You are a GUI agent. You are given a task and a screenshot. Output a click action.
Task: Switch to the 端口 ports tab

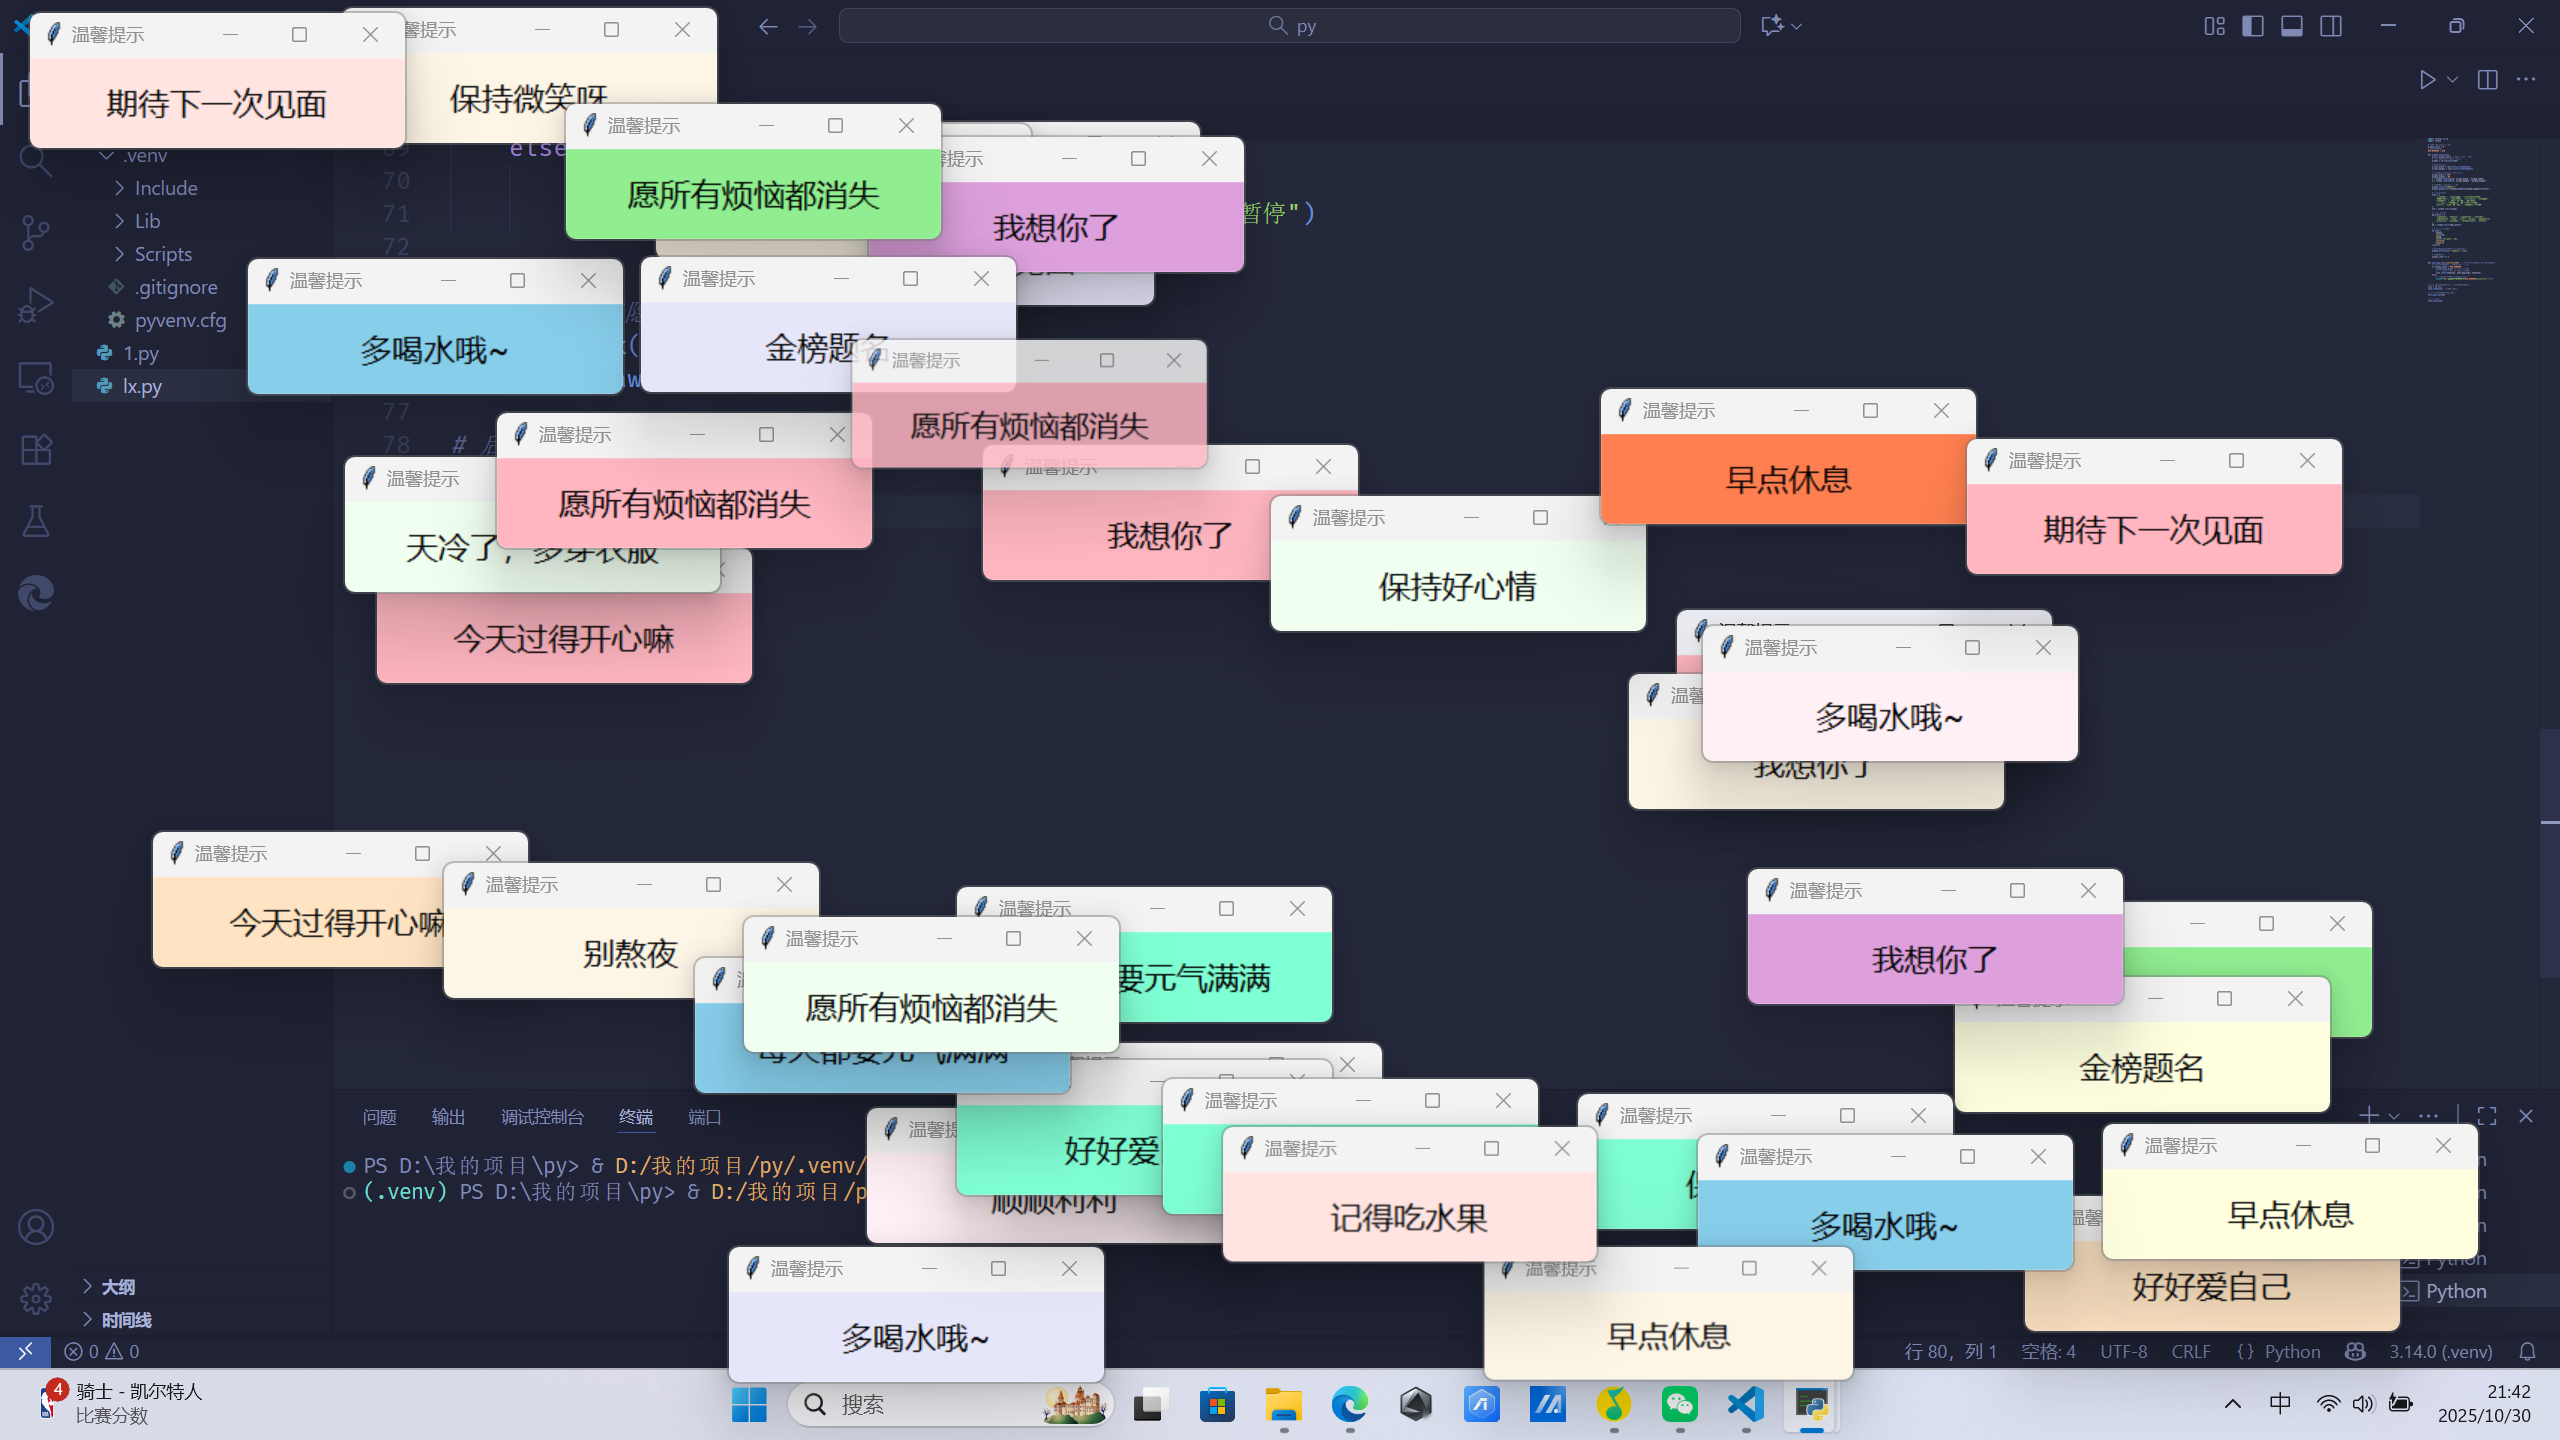[704, 1117]
